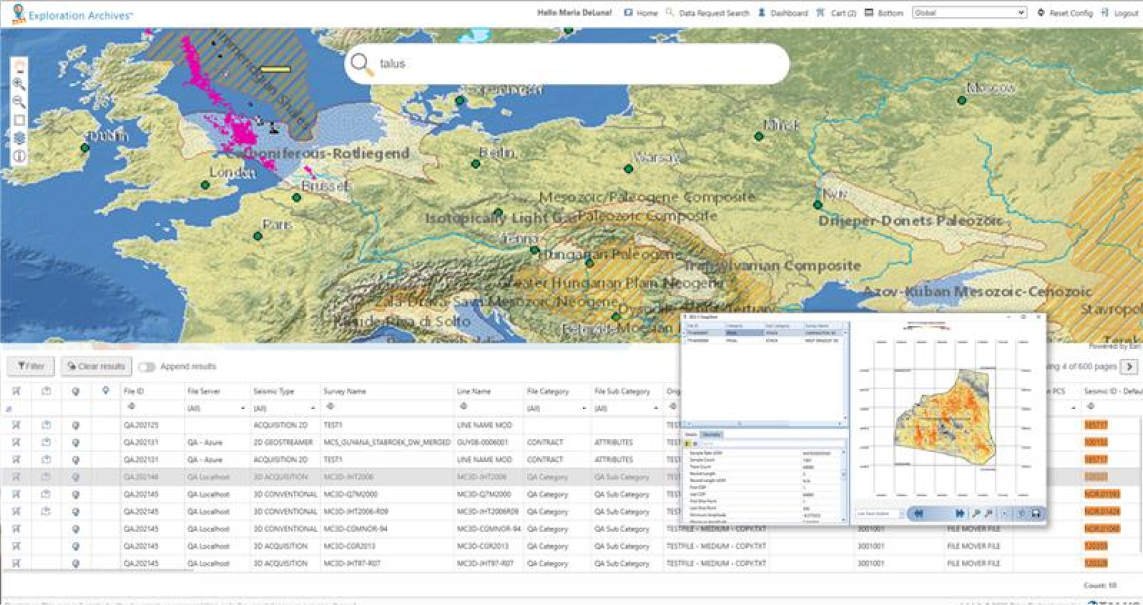Go to next results page arrow
The width and height of the screenshot is (1143, 605).
click(1128, 367)
